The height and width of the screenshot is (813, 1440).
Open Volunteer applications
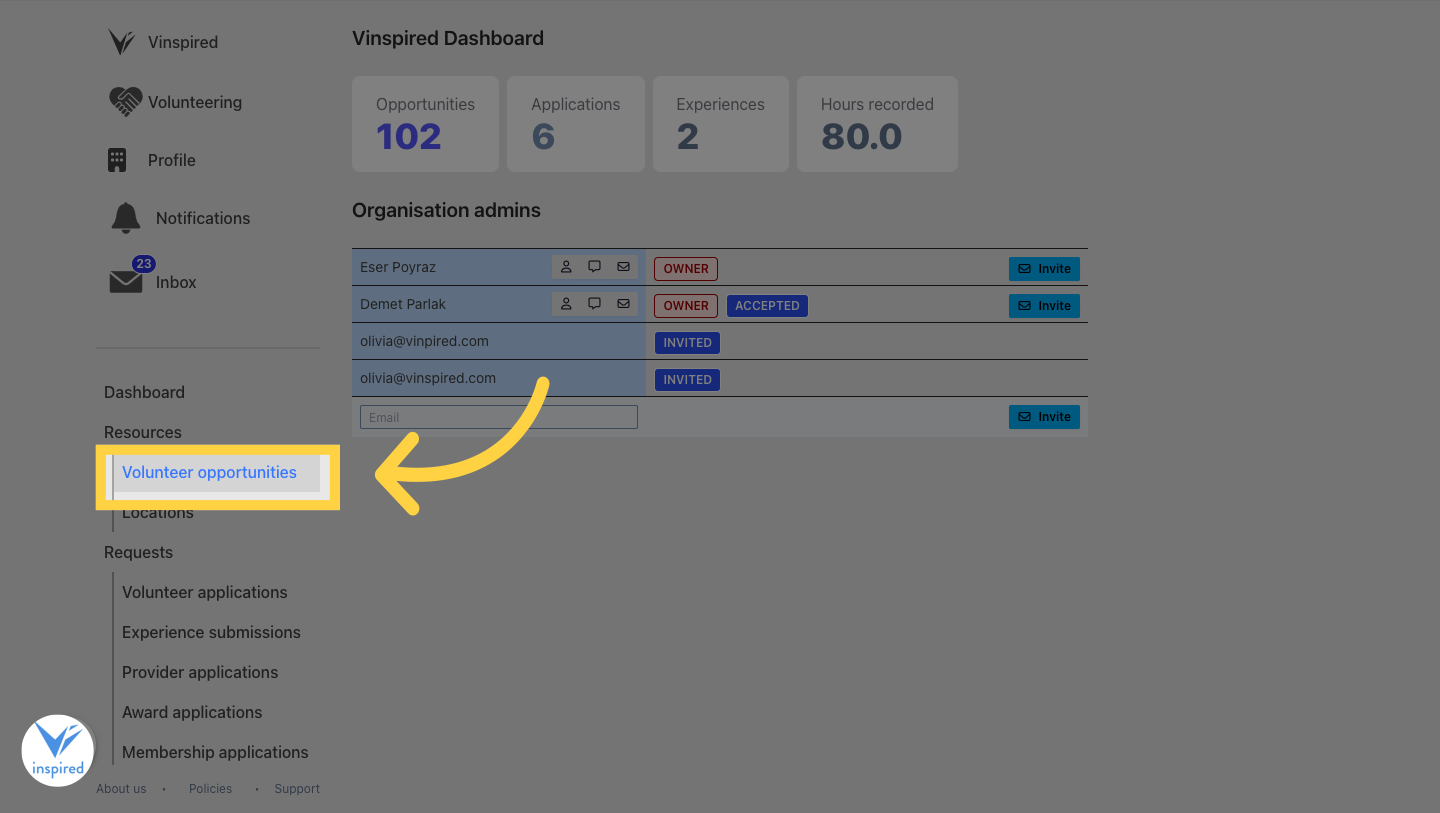tap(205, 592)
